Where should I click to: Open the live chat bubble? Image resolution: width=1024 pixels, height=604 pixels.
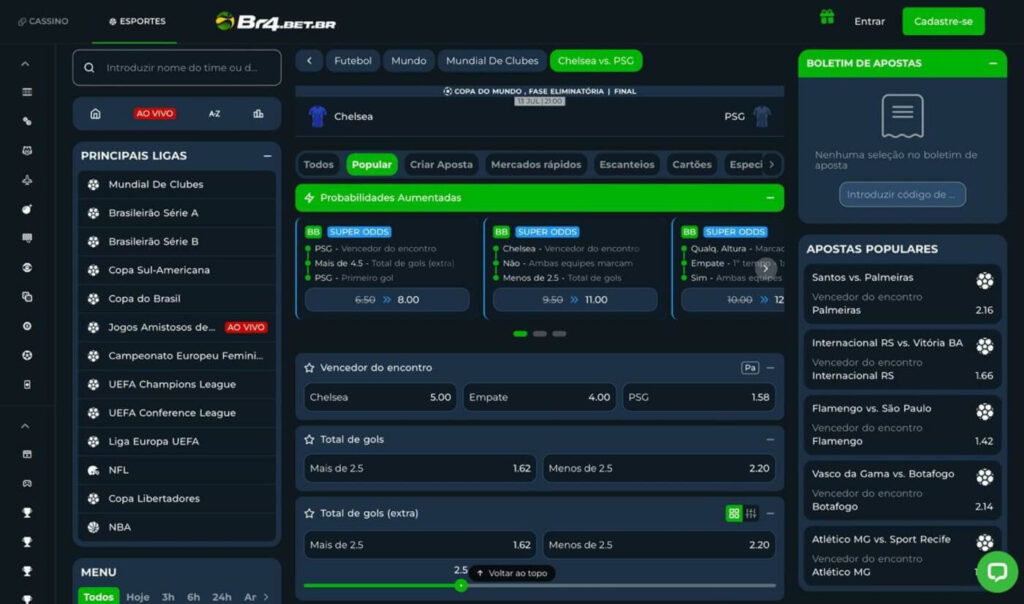tap(997, 572)
